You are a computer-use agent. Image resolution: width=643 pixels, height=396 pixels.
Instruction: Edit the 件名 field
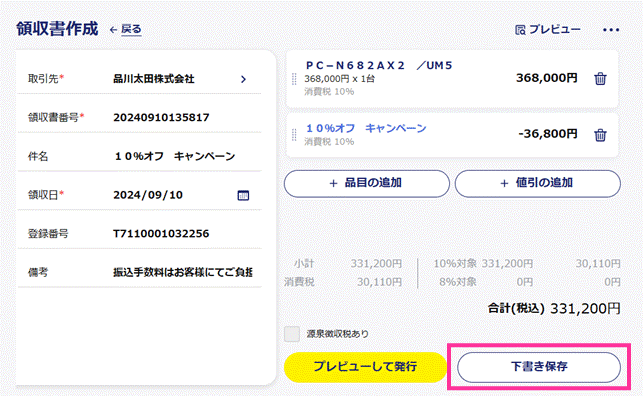[x=175, y=156]
